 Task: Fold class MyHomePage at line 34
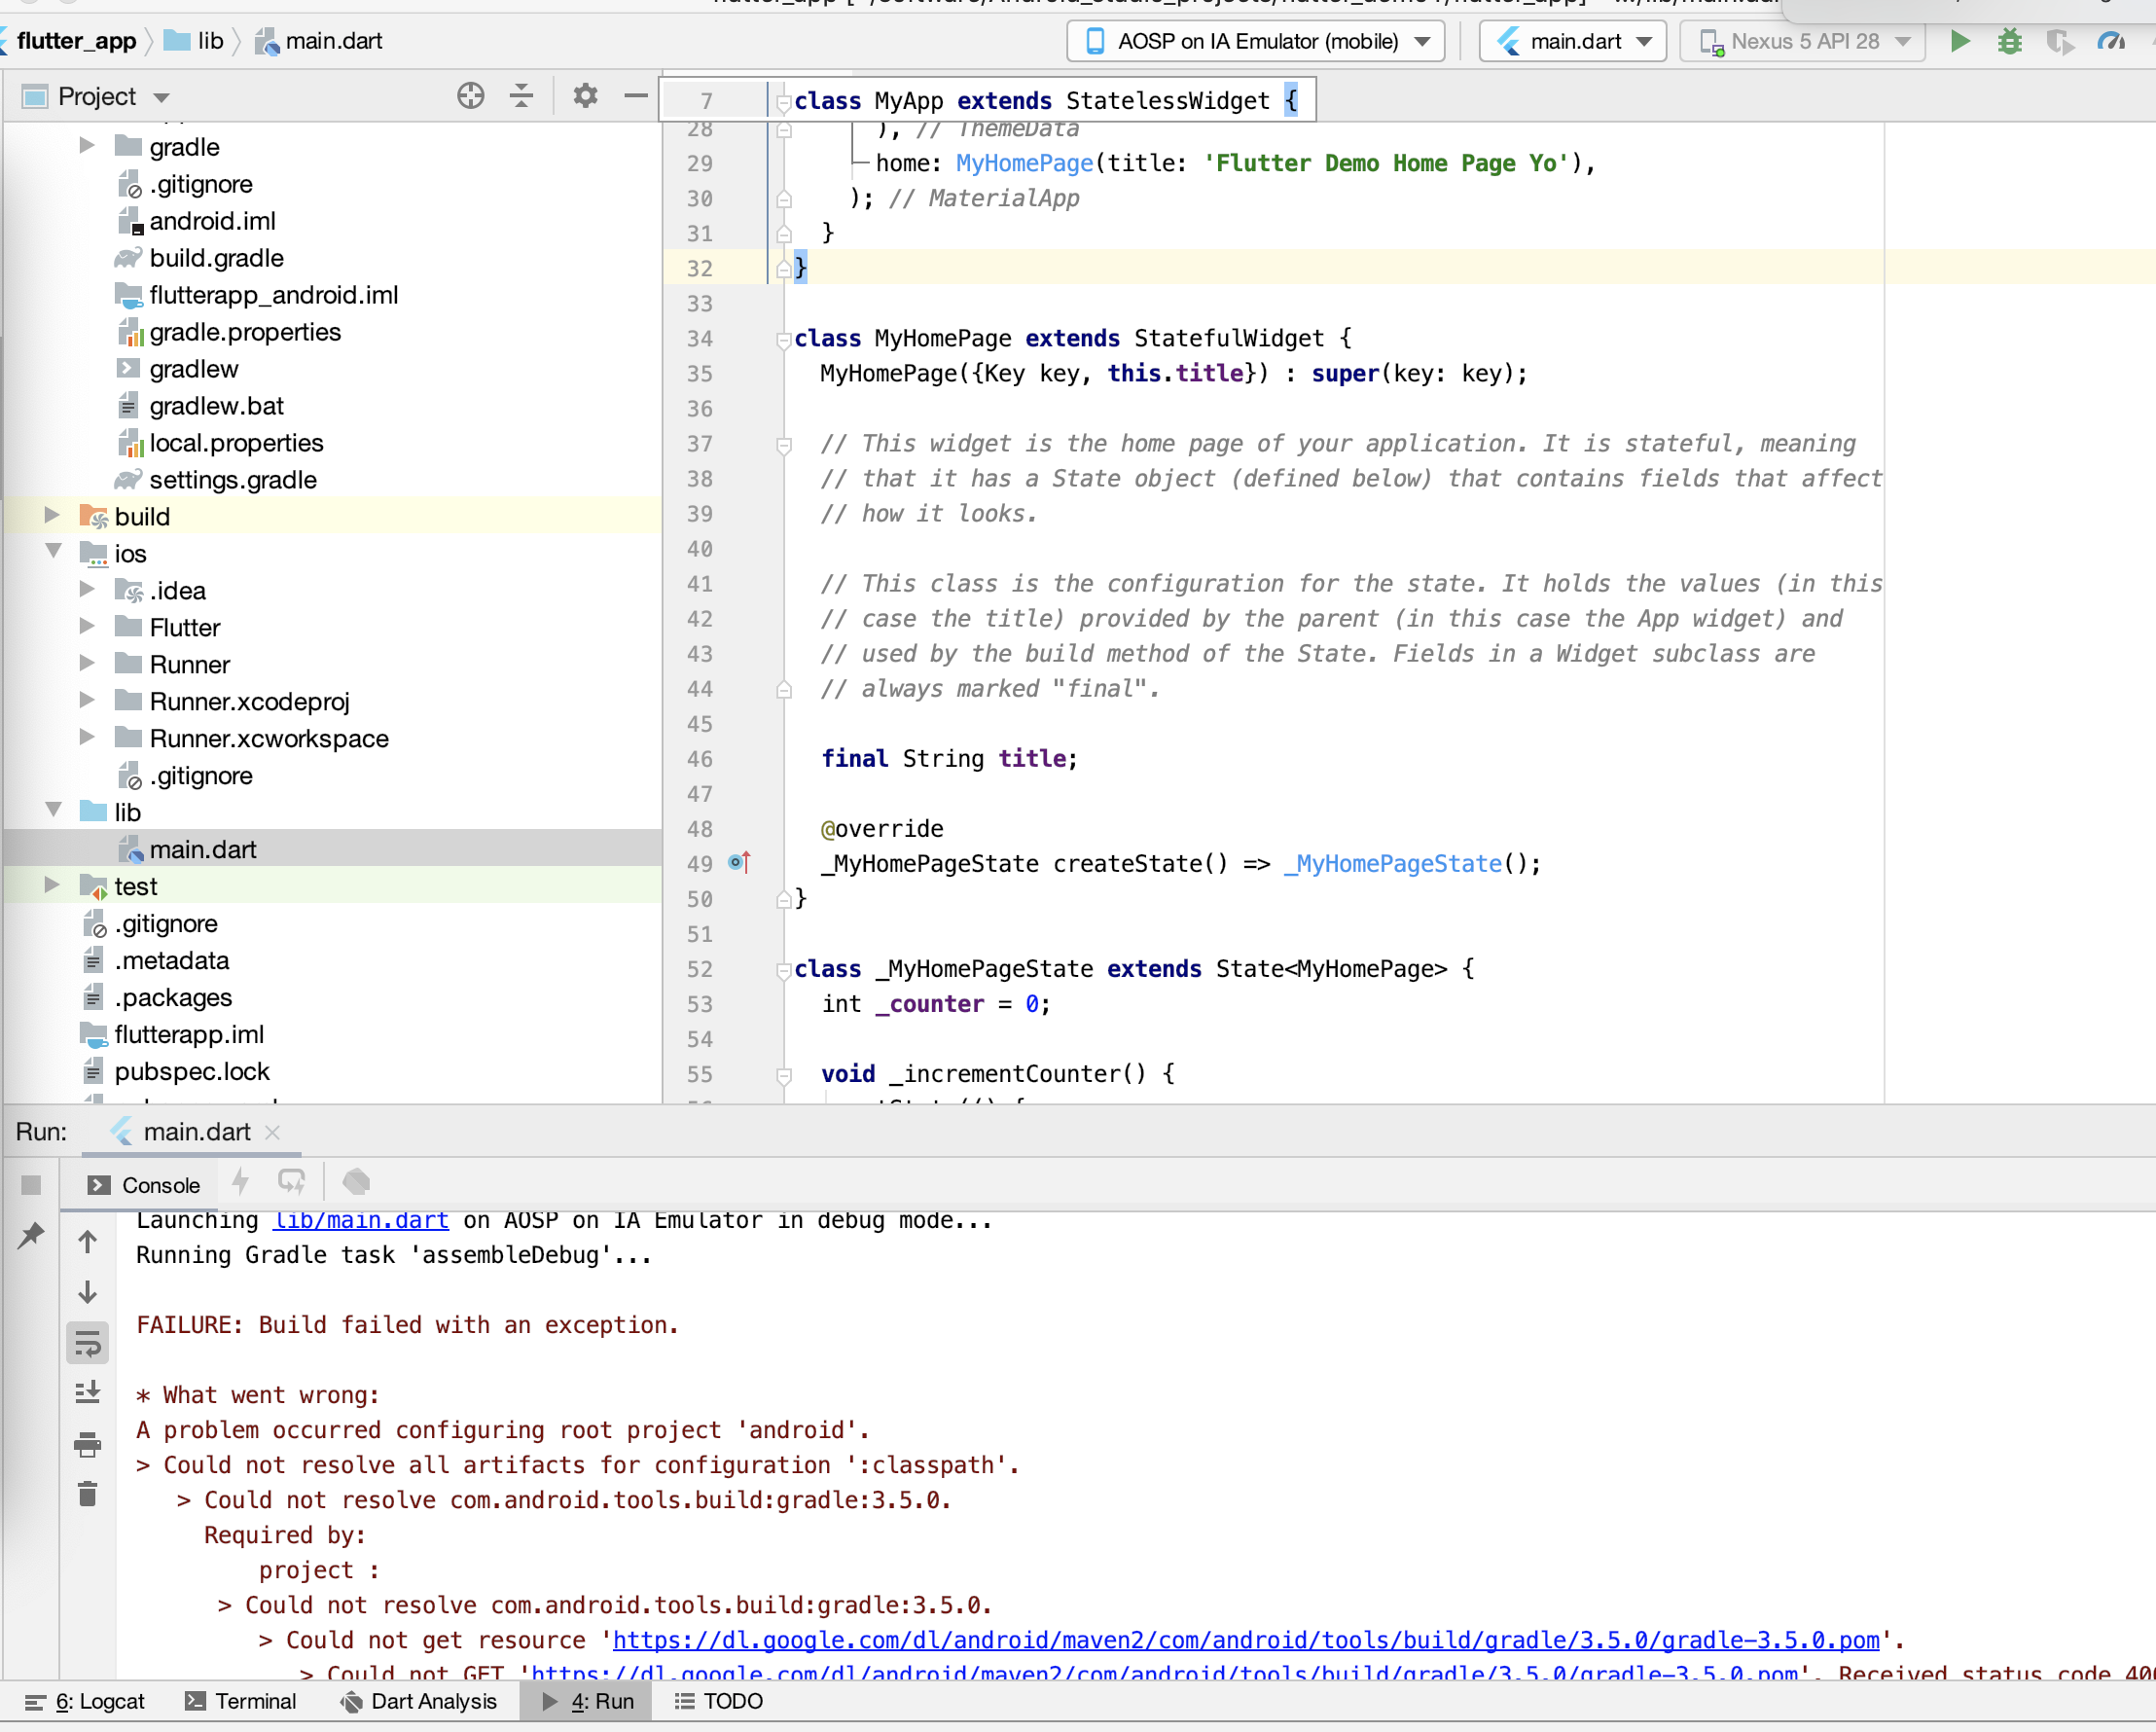point(784,340)
